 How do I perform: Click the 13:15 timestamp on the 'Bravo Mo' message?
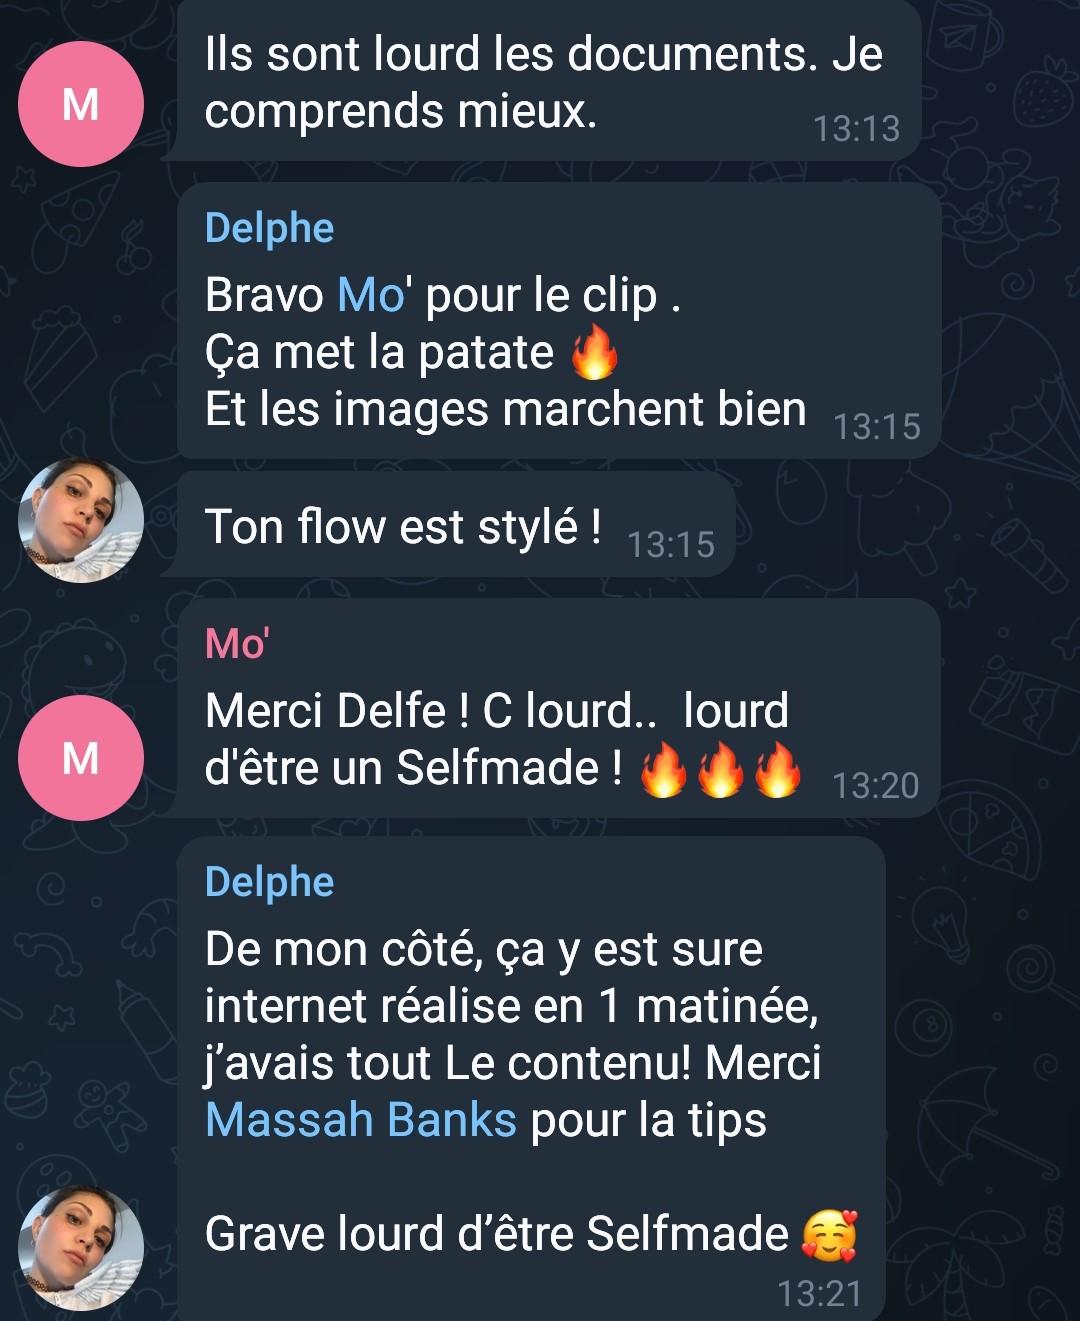pyautogui.click(x=876, y=427)
